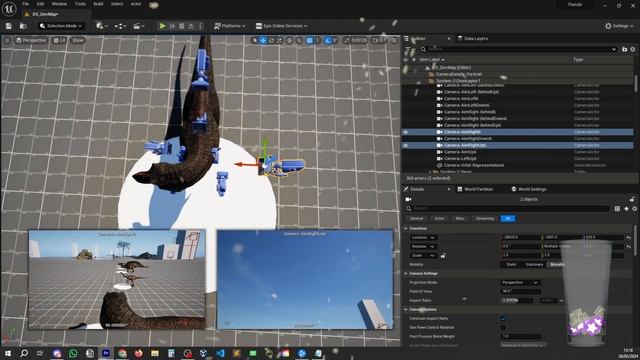Sort the Outliner by Item Label column
The width and height of the screenshot is (640, 360).
[432, 60]
